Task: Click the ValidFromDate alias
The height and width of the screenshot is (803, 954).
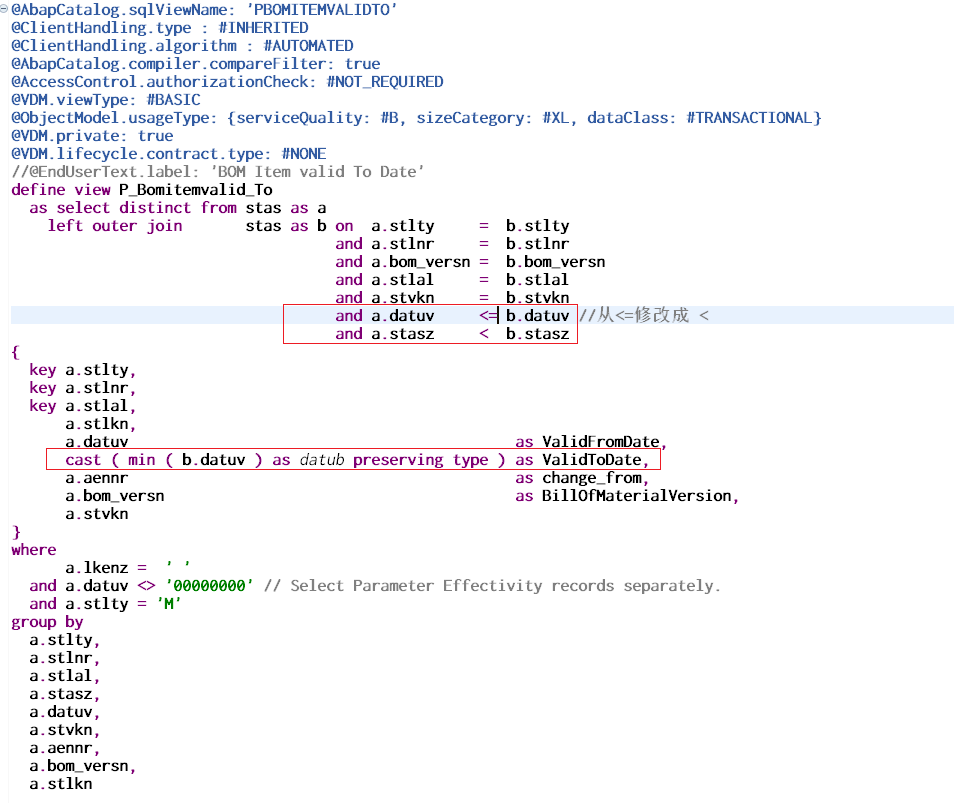Action: tap(601, 442)
